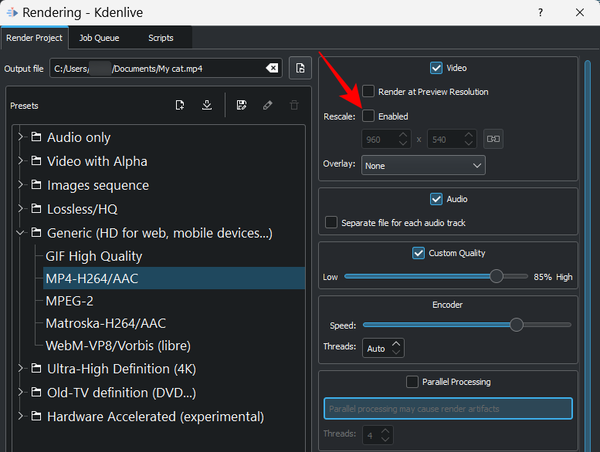600x452 pixels.
Task: Click the Audio only folder icon
Action: coord(36,137)
